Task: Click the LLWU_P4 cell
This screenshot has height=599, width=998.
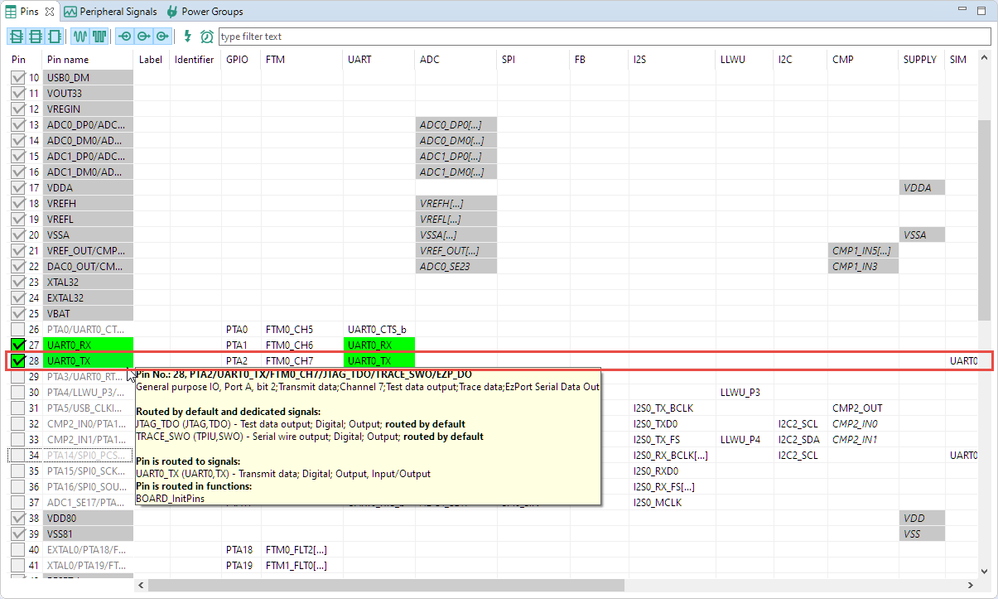Action: (x=744, y=439)
